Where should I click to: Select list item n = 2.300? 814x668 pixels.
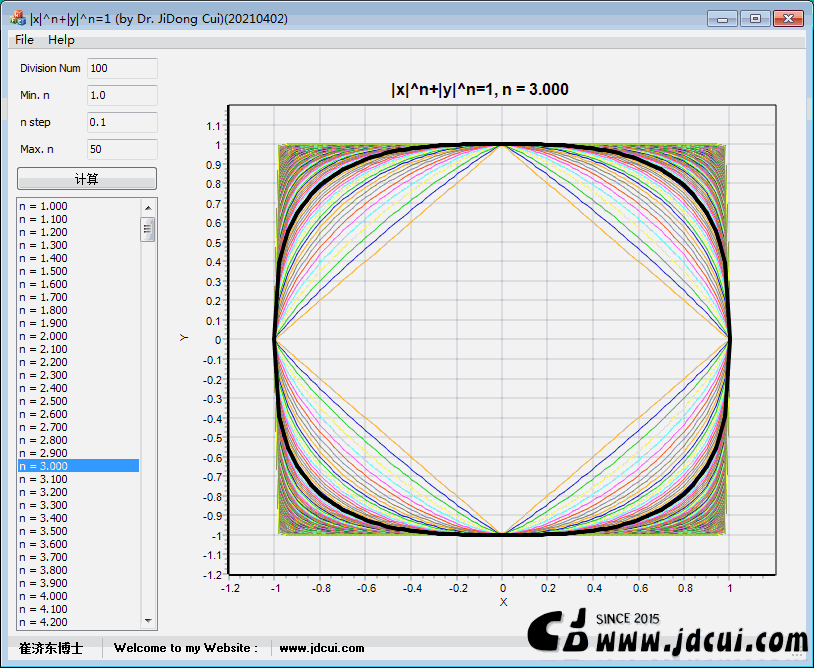pos(78,375)
